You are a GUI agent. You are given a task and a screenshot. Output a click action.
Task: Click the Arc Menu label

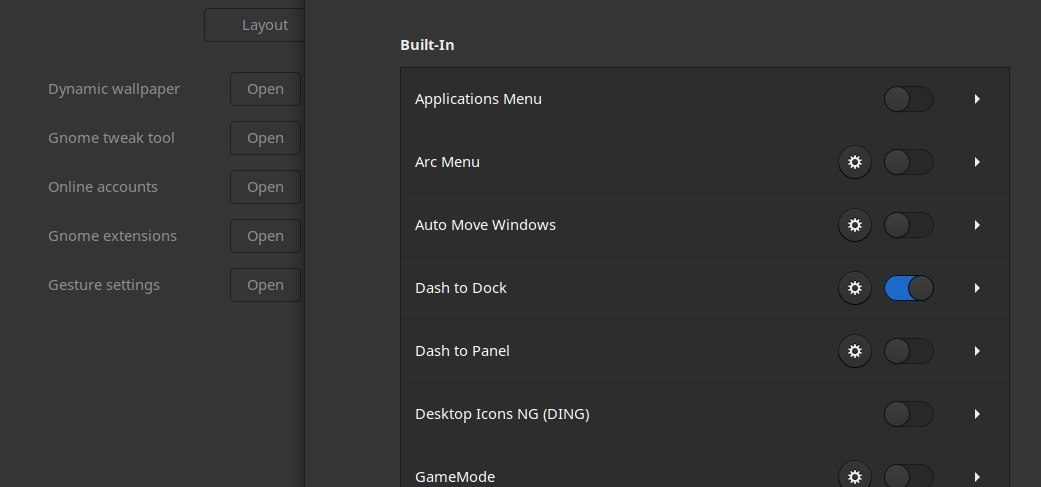pyautogui.click(x=447, y=162)
